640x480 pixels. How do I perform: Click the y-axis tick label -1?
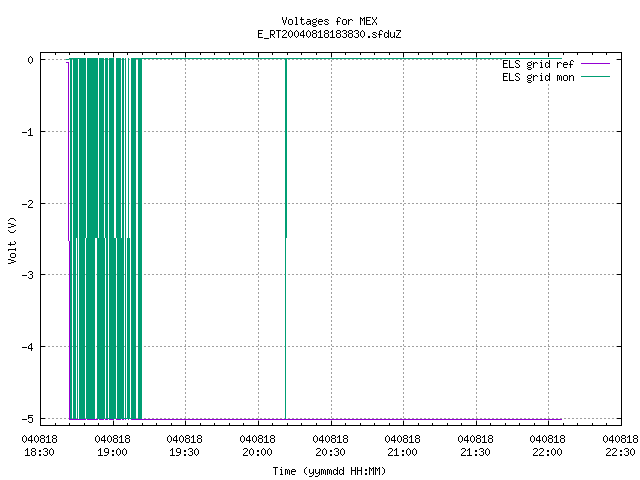point(28,132)
